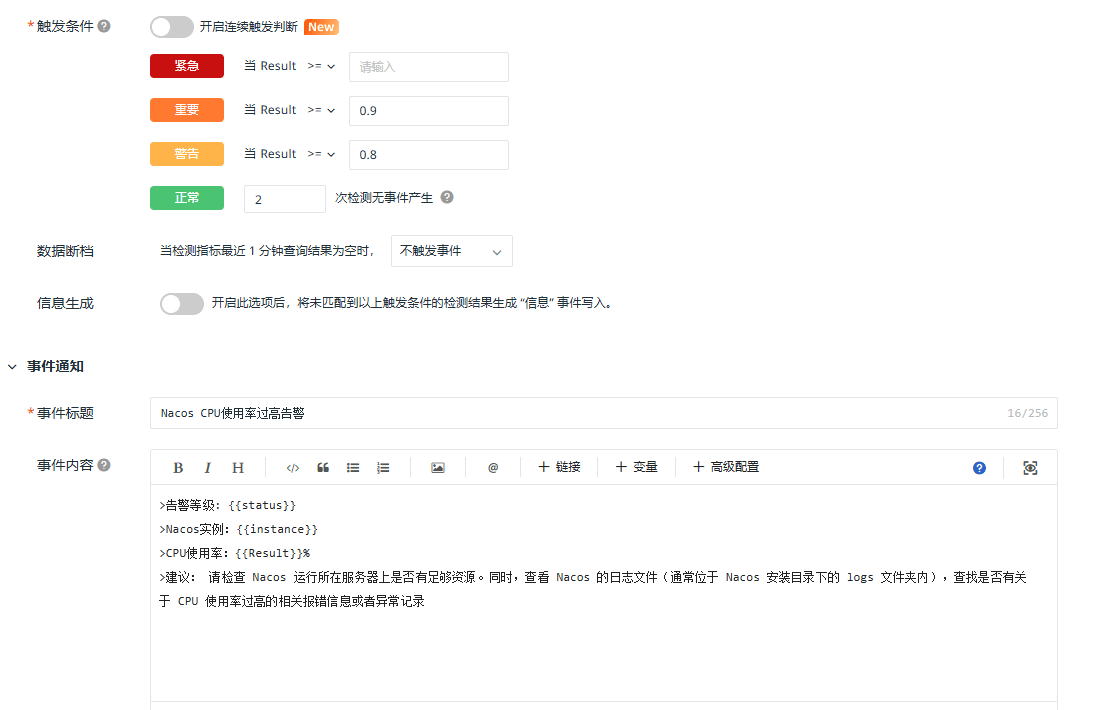Click the 重要 threshold field containing 0.9
The image size is (1102, 710).
pyautogui.click(x=429, y=111)
